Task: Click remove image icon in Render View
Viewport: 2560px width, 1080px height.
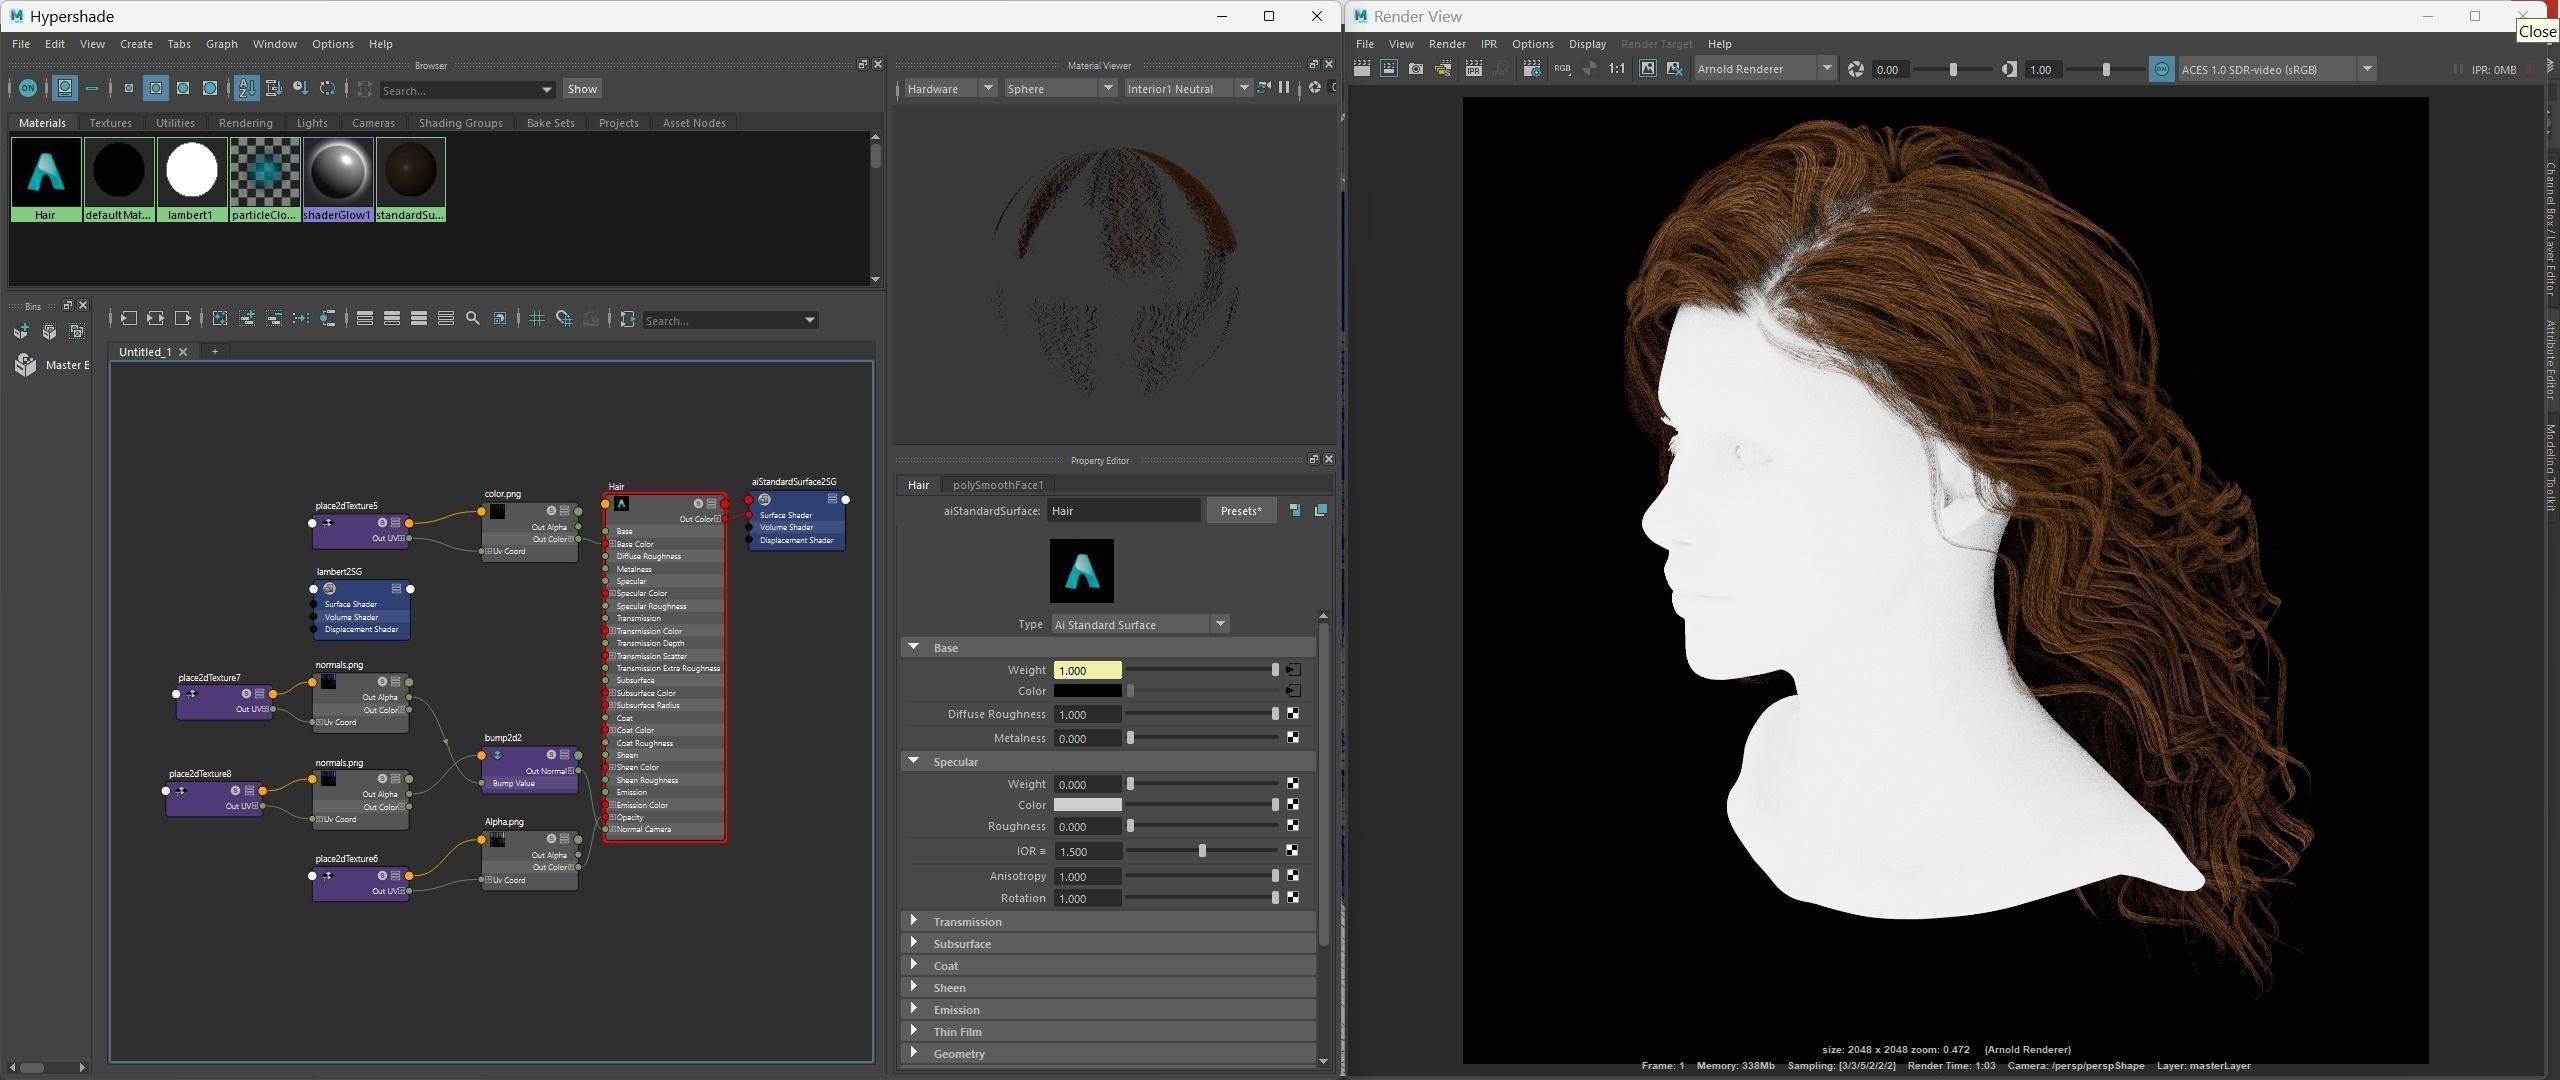Action: [x=1674, y=69]
